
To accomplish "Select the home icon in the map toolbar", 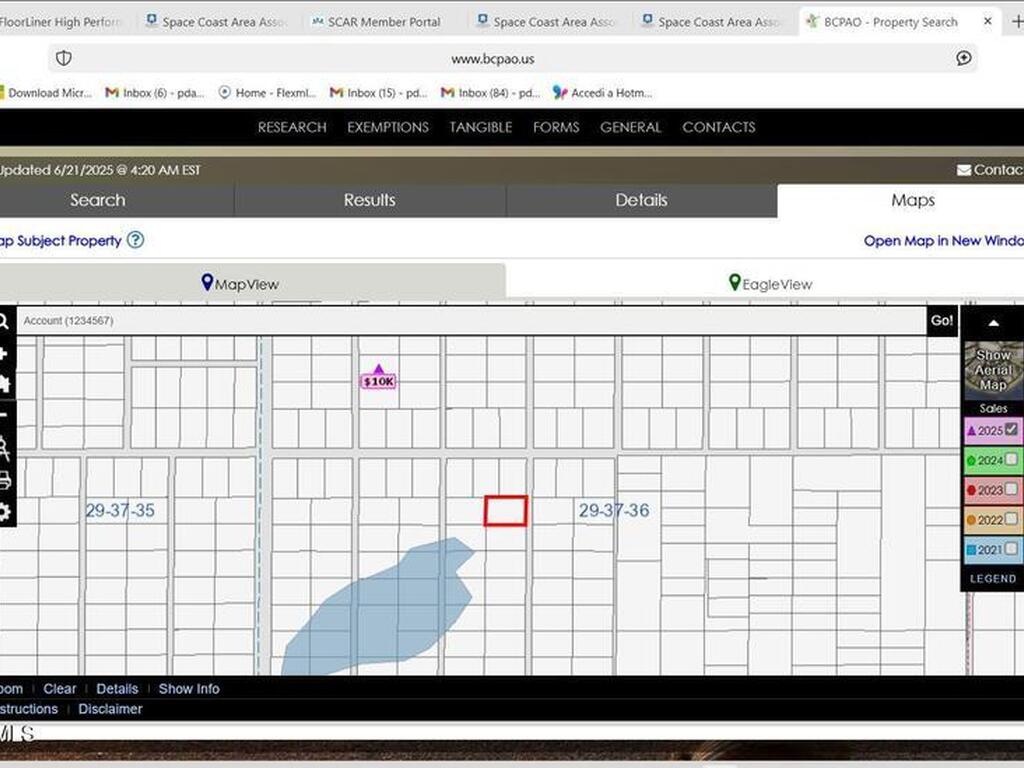I will [x=5, y=383].
